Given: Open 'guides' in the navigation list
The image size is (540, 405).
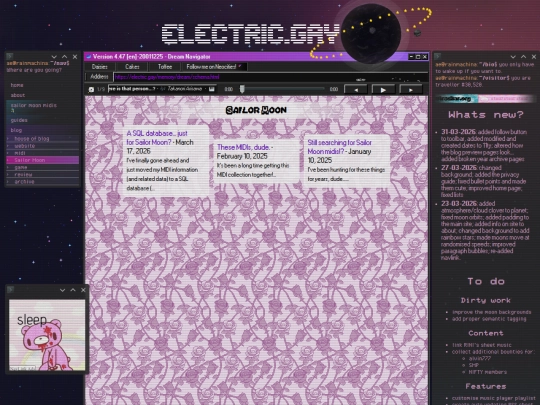Looking at the screenshot, I should click(19, 120).
